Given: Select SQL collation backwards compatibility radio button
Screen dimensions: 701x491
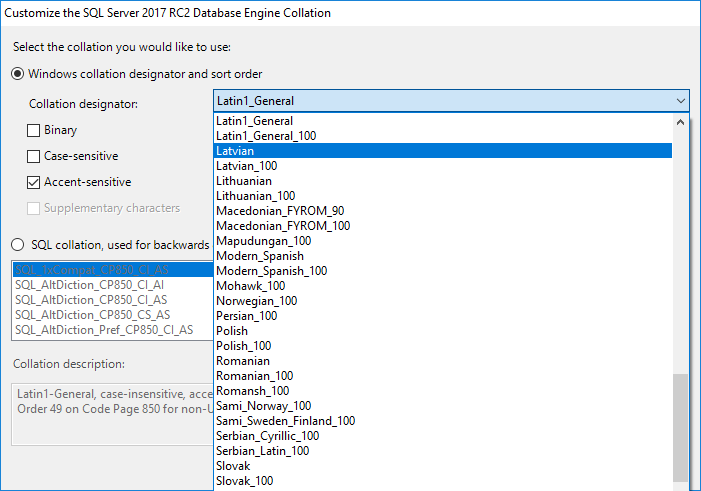Looking at the screenshot, I should [x=17, y=245].
